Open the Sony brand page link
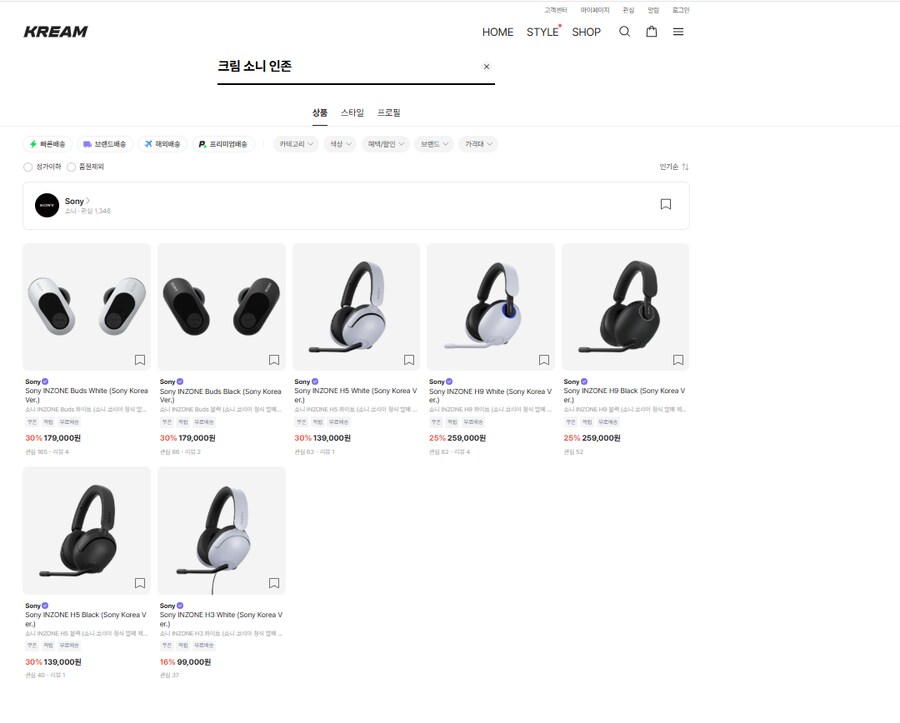Screen dimensions: 900x723 pyautogui.click(x=77, y=201)
